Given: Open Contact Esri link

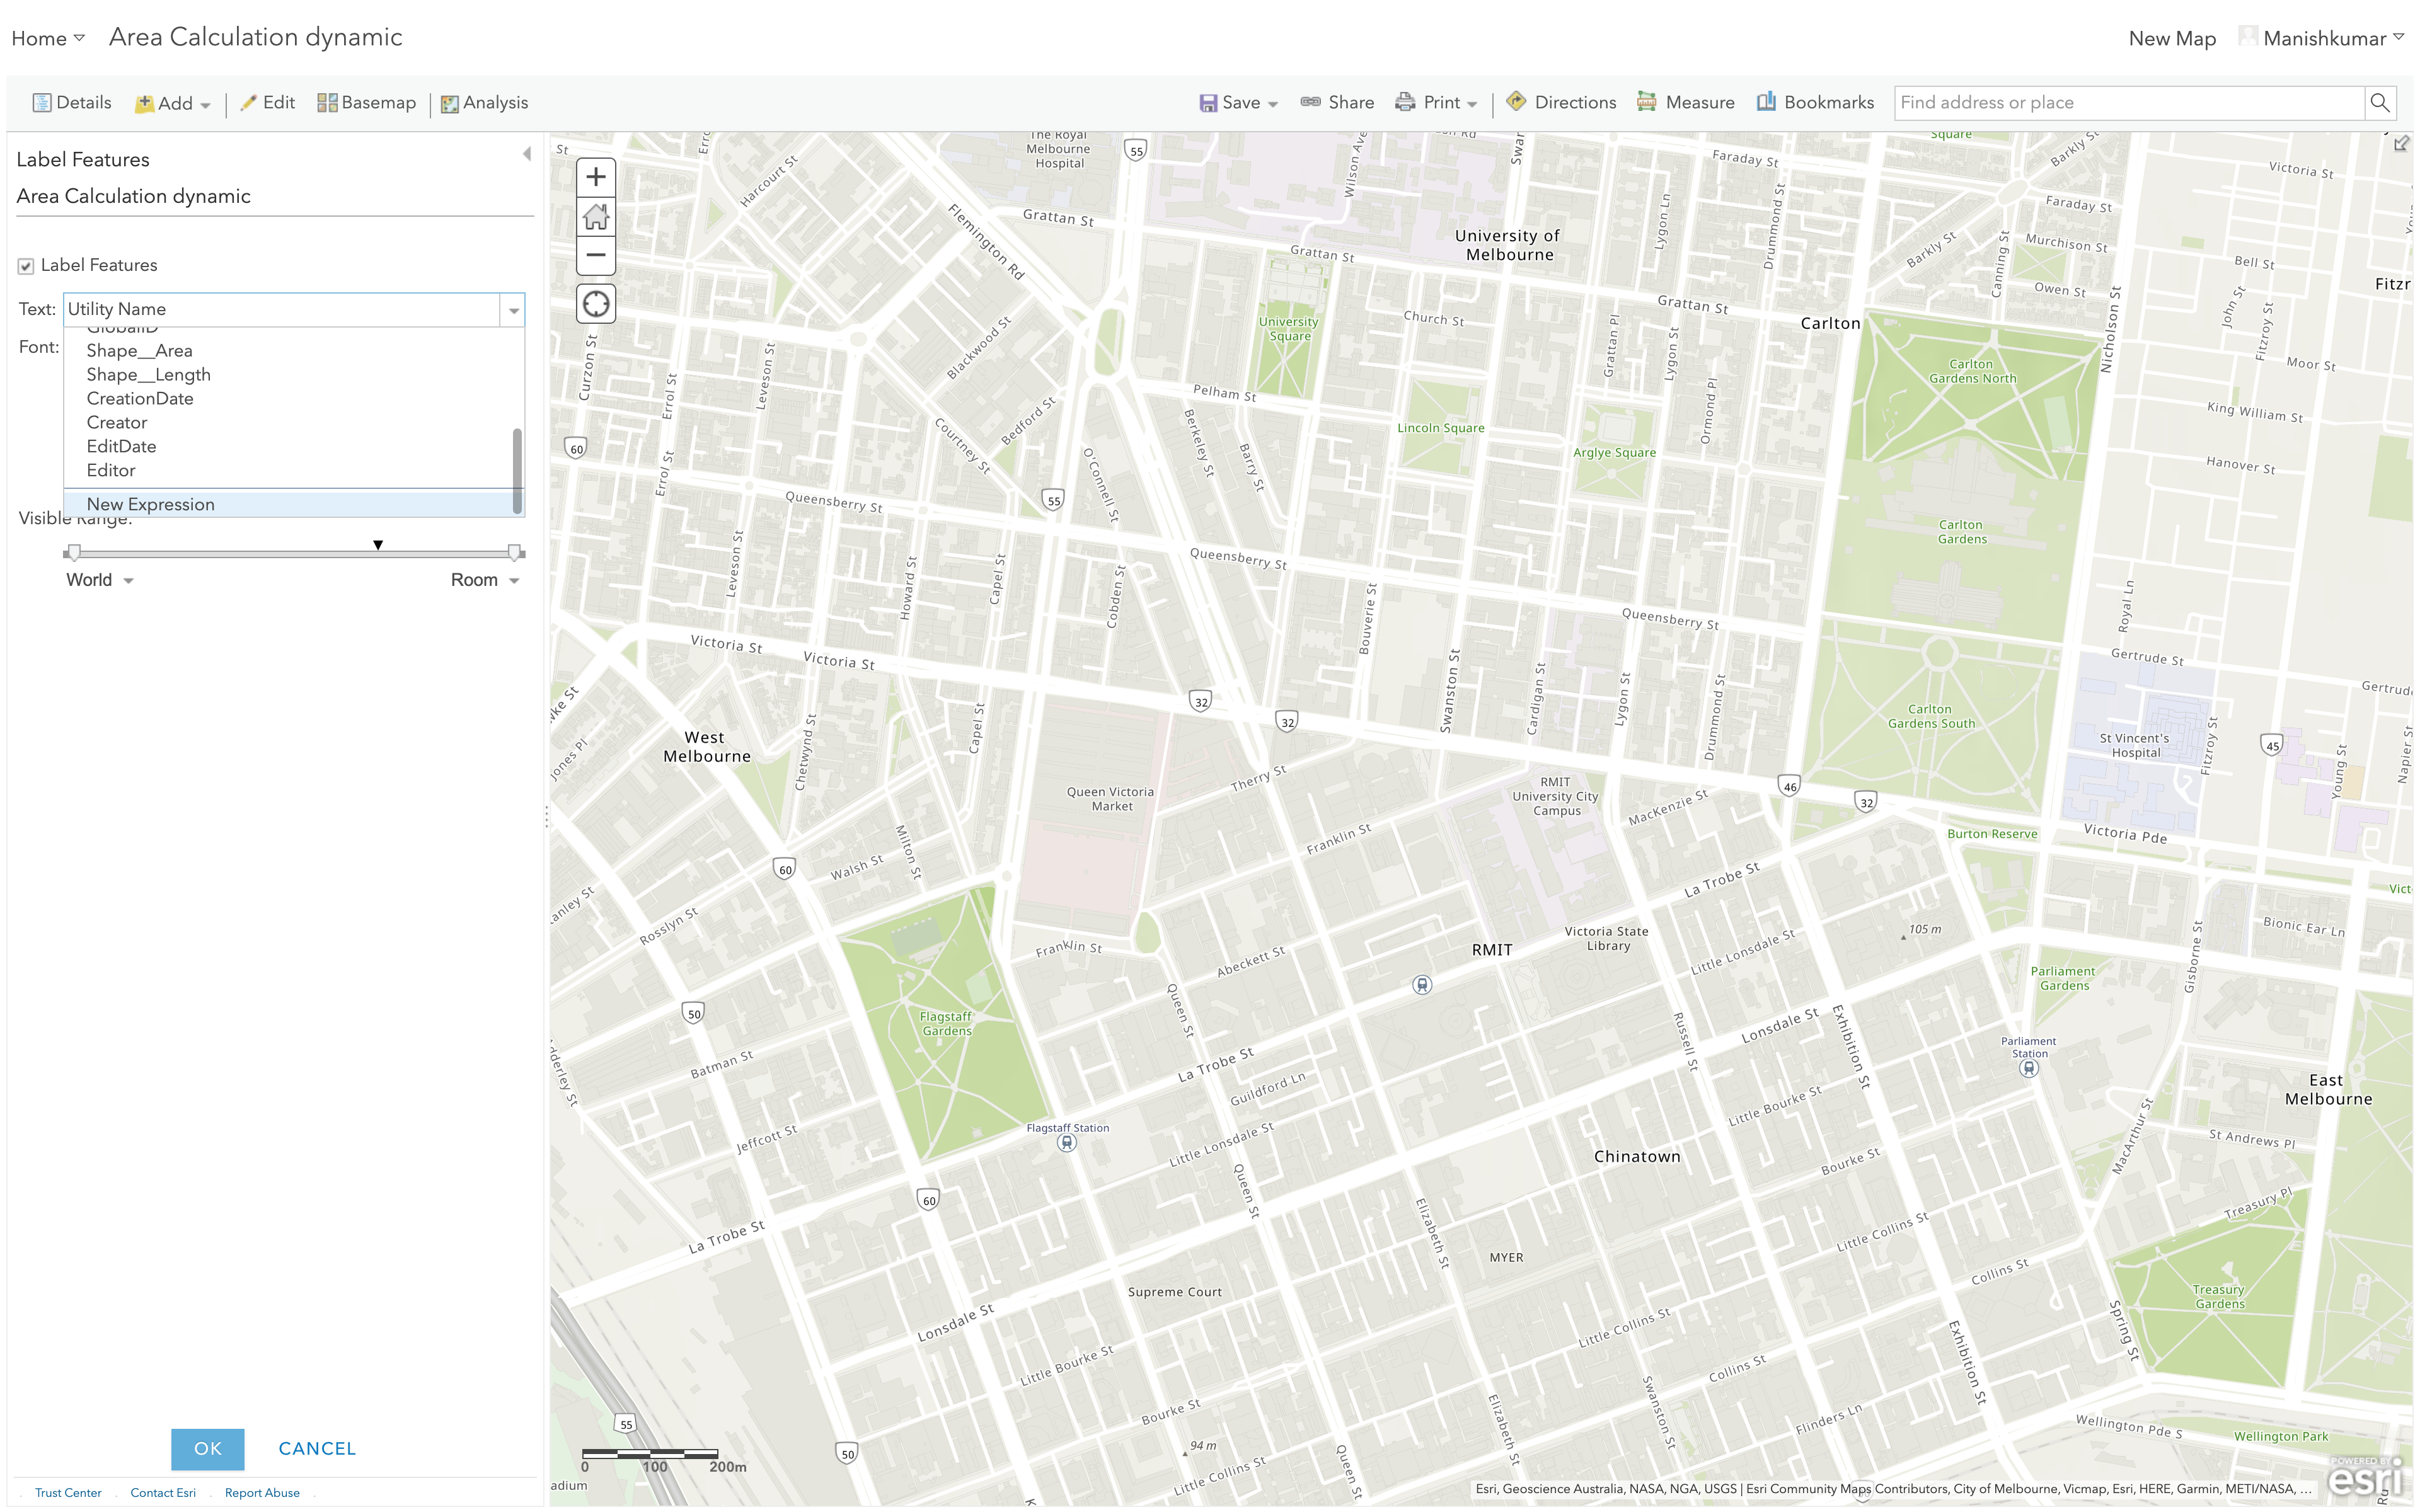Looking at the screenshot, I should 163,1492.
